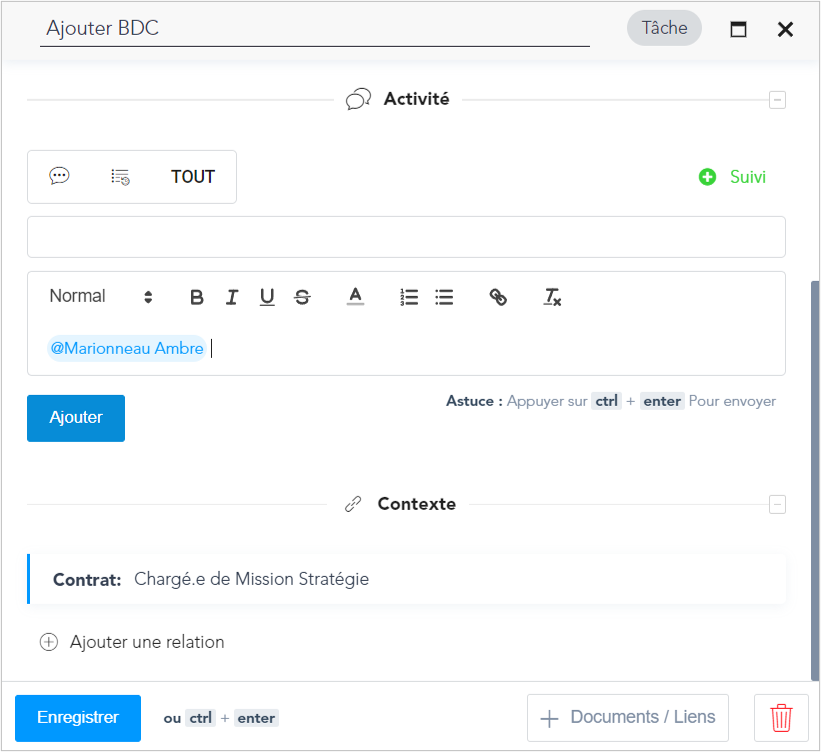The height and width of the screenshot is (752, 821).
Task: Open the text color picker
Action: (x=356, y=297)
